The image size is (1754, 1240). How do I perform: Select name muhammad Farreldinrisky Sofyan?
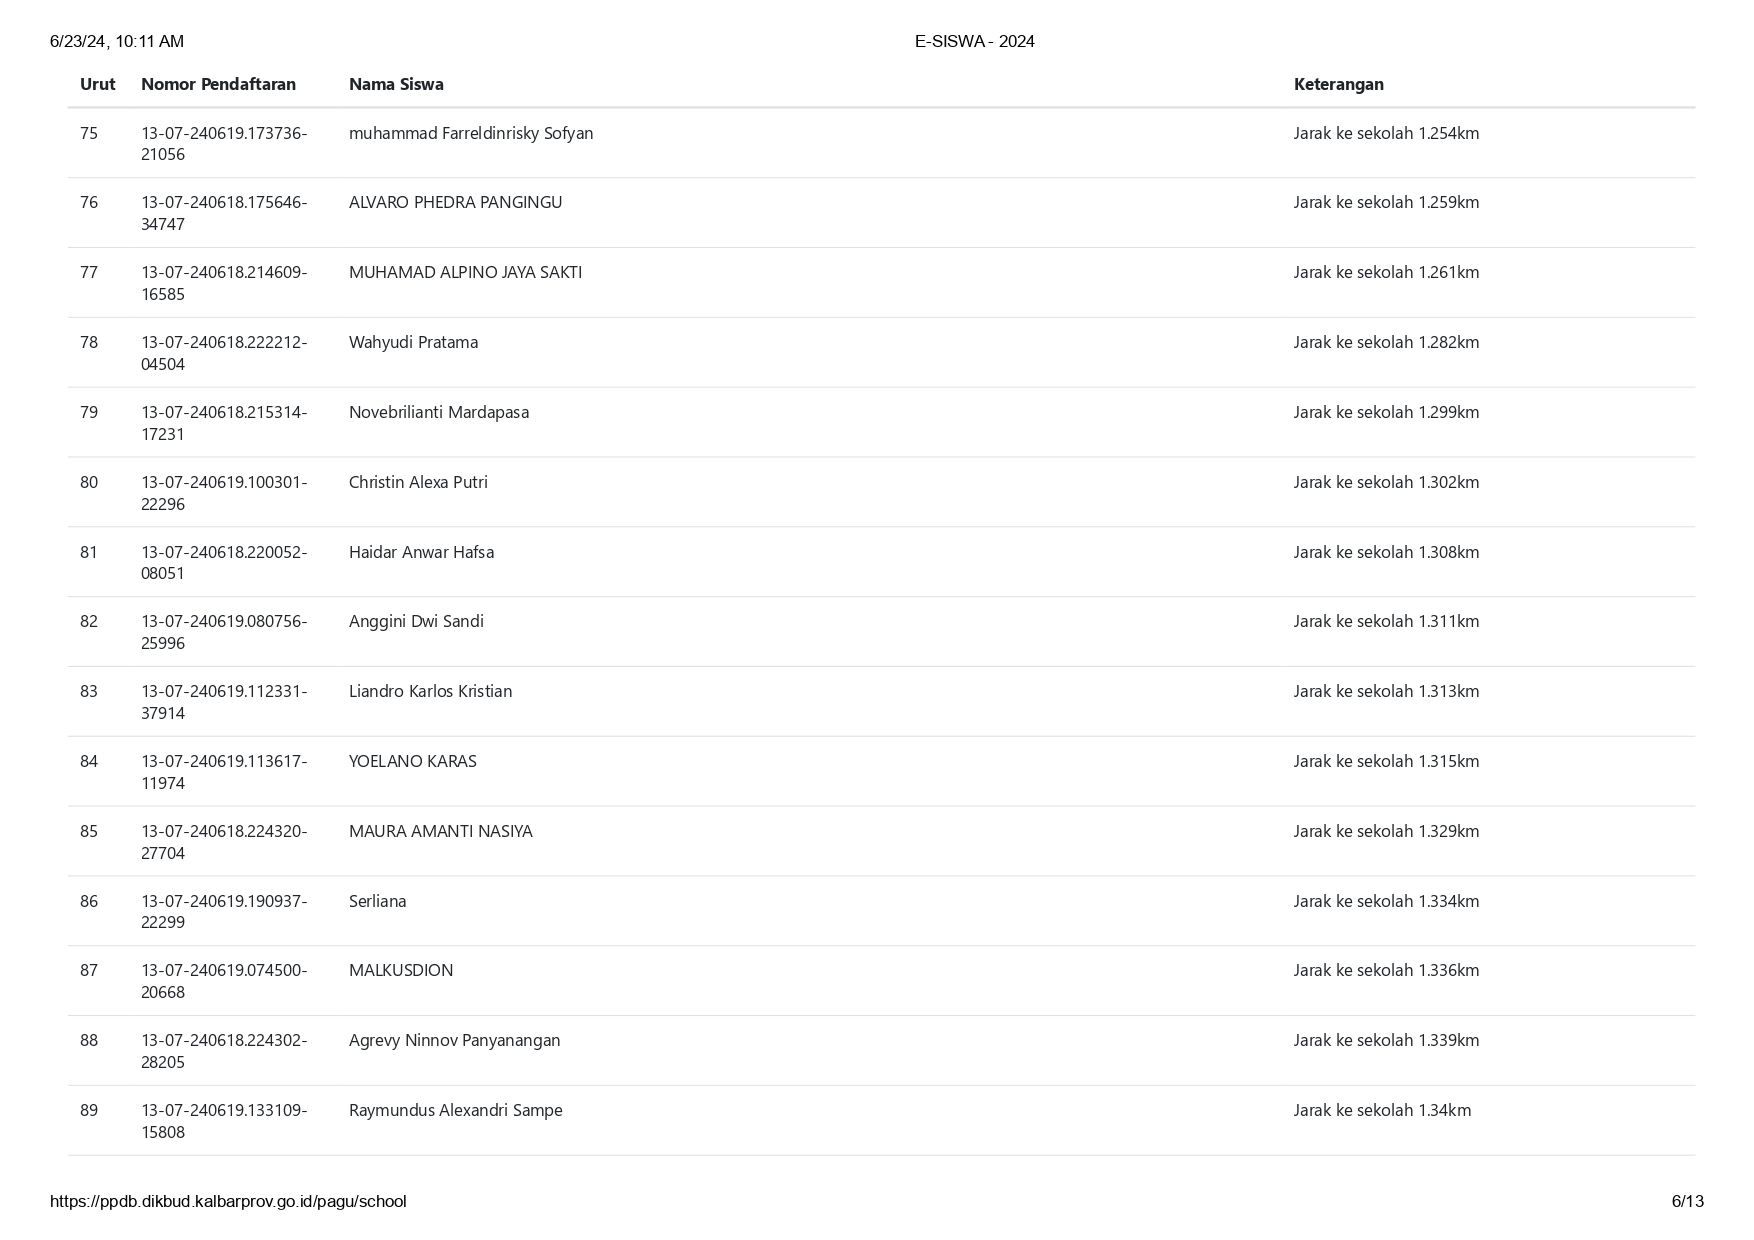(471, 133)
